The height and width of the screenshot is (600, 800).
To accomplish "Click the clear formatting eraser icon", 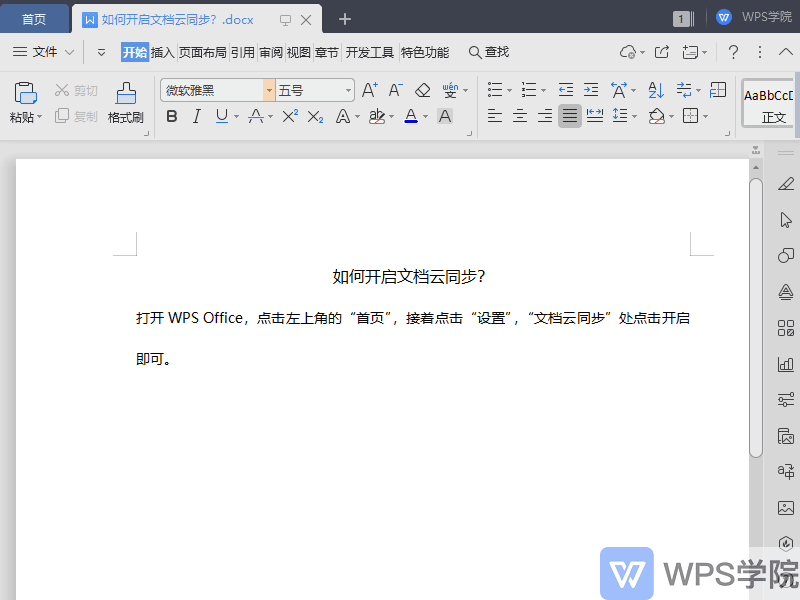I will 422,90.
